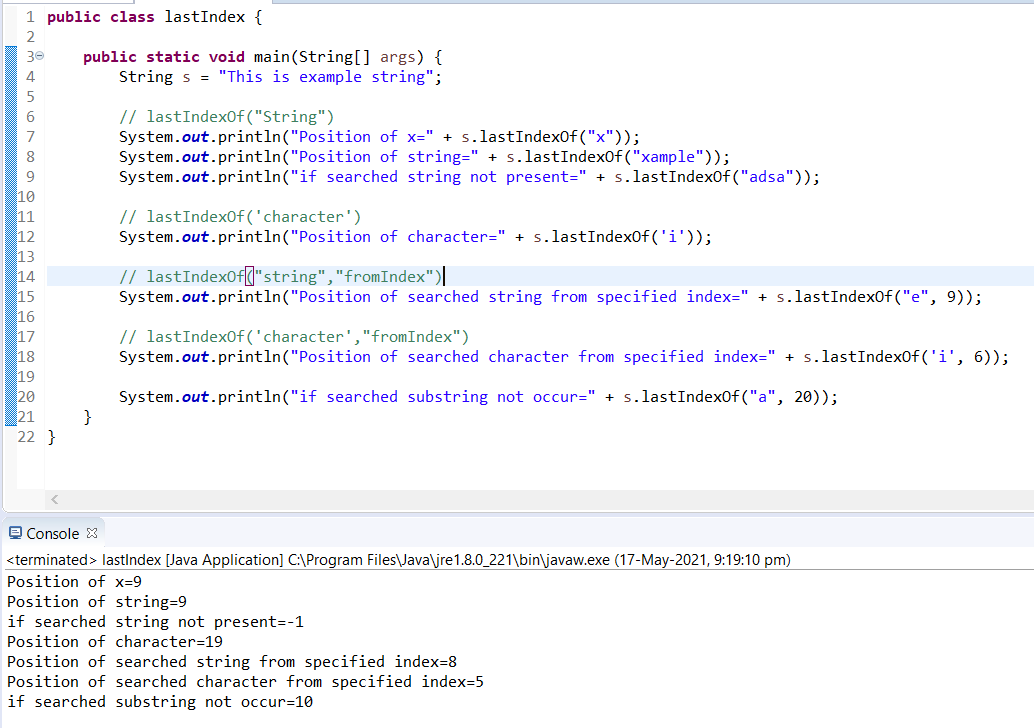Click the 'i' argument on line 12
Image resolution: width=1034 pixels, height=728 pixels.
pyautogui.click(x=673, y=237)
